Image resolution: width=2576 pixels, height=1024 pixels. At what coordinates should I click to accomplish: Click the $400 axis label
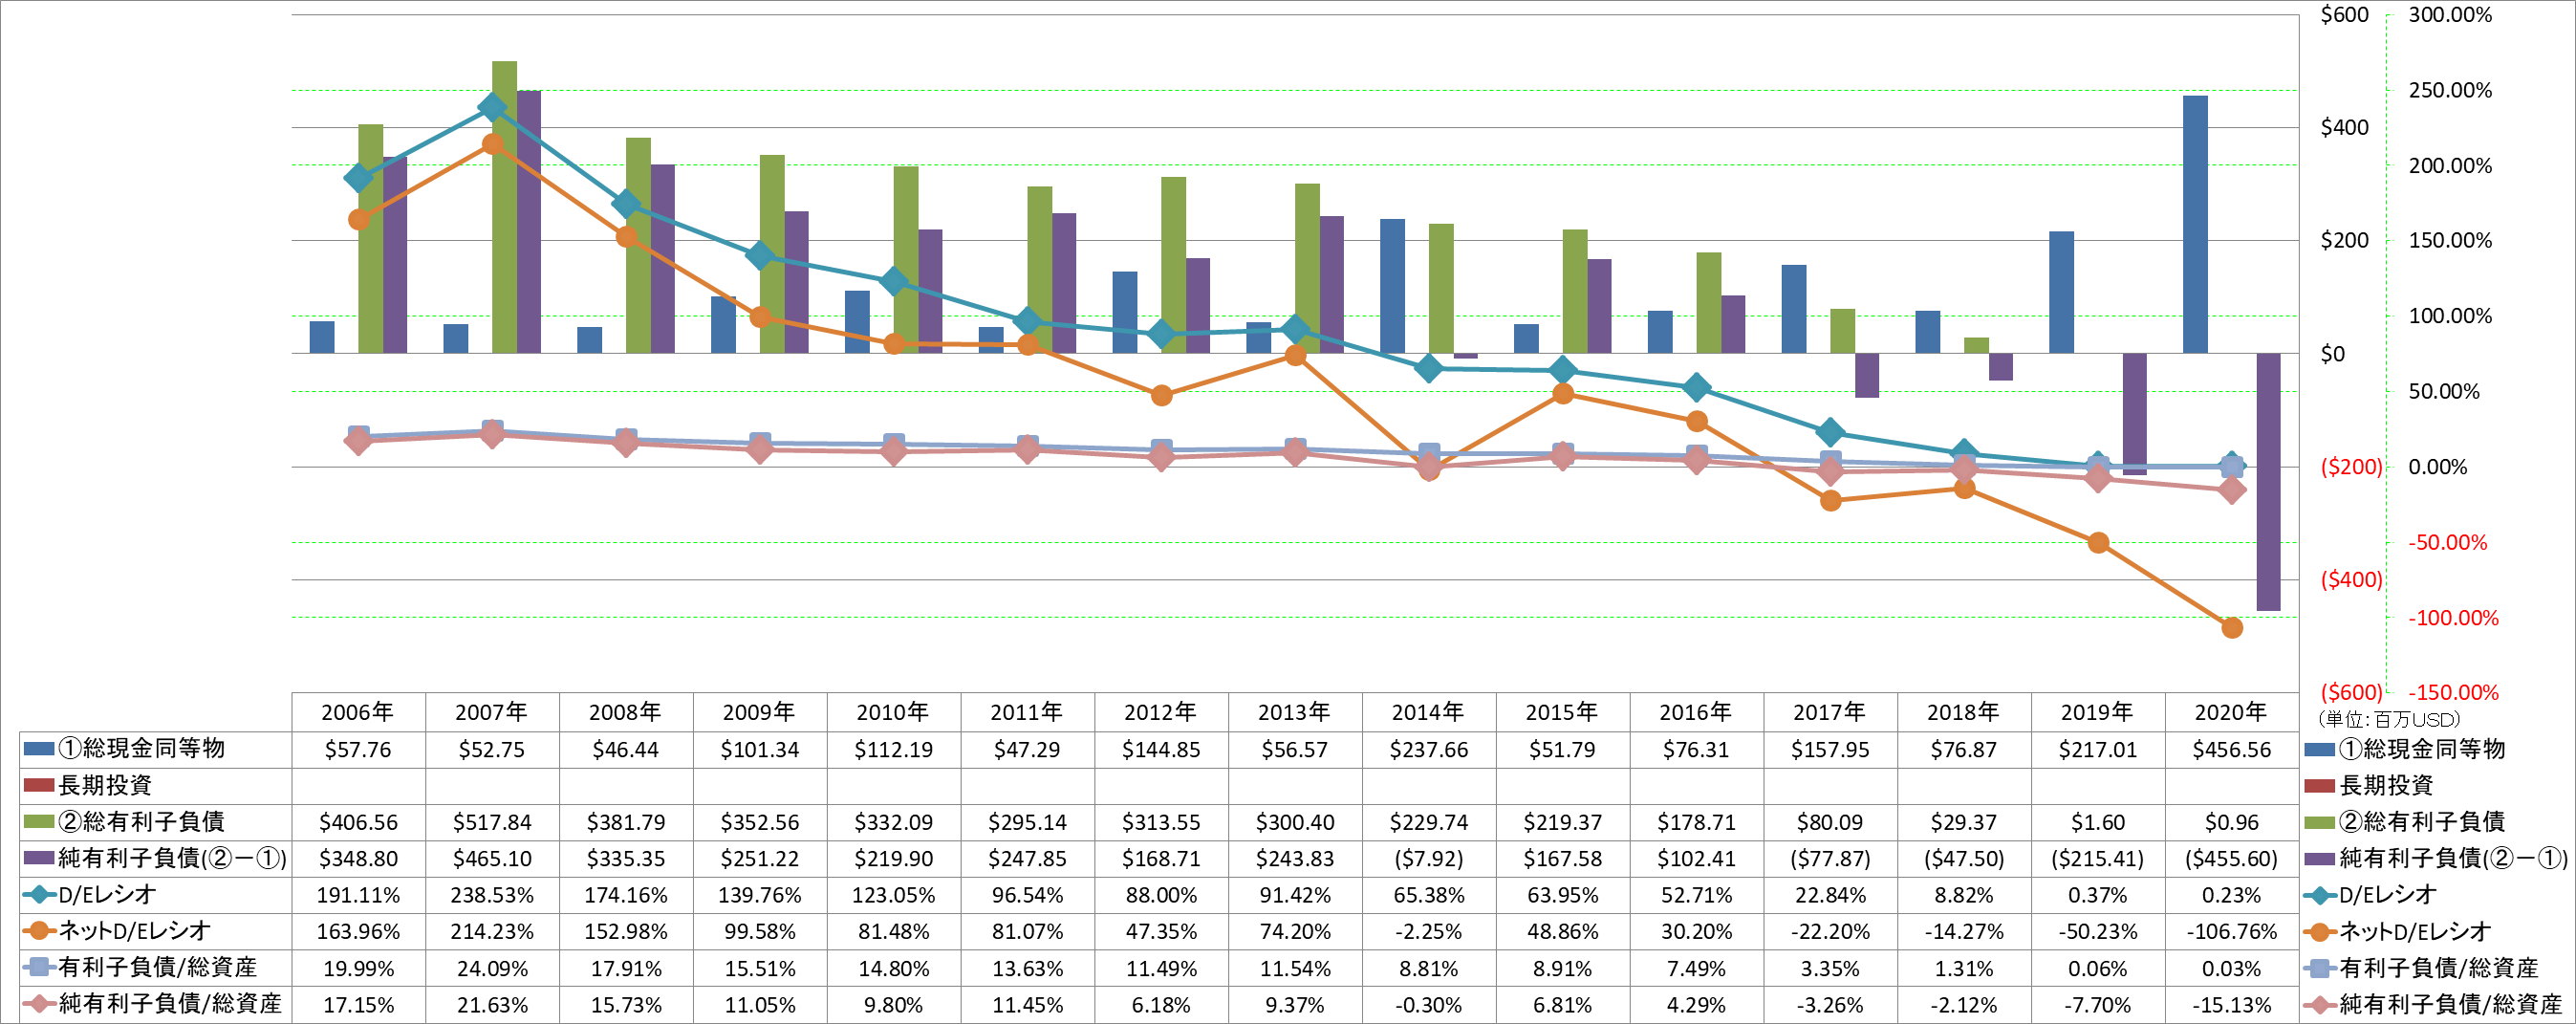pyautogui.click(x=2344, y=127)
